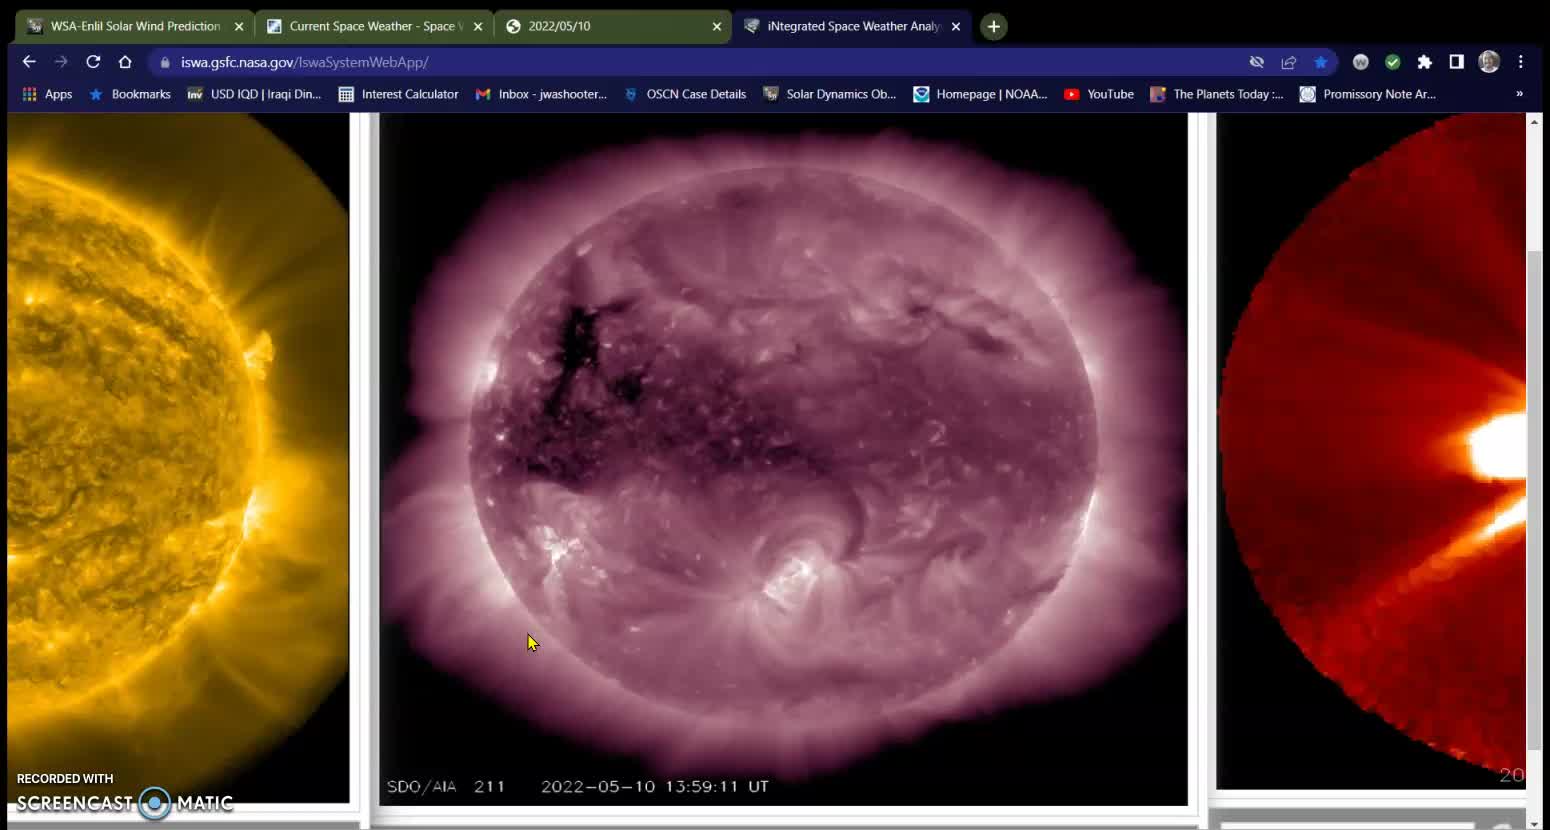Image resolution: width=1550 pixels, height=830 pixels.
Task: Click the page scrollbar down arrow
Action: tap(1534, 823)
